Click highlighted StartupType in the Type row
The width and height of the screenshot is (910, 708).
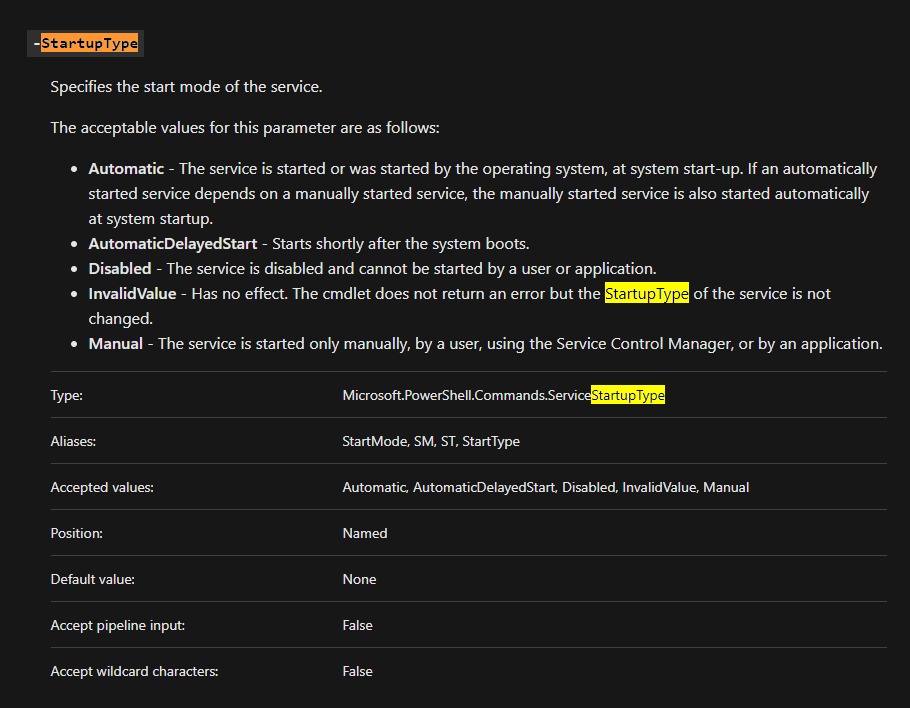tap(627, 396)
